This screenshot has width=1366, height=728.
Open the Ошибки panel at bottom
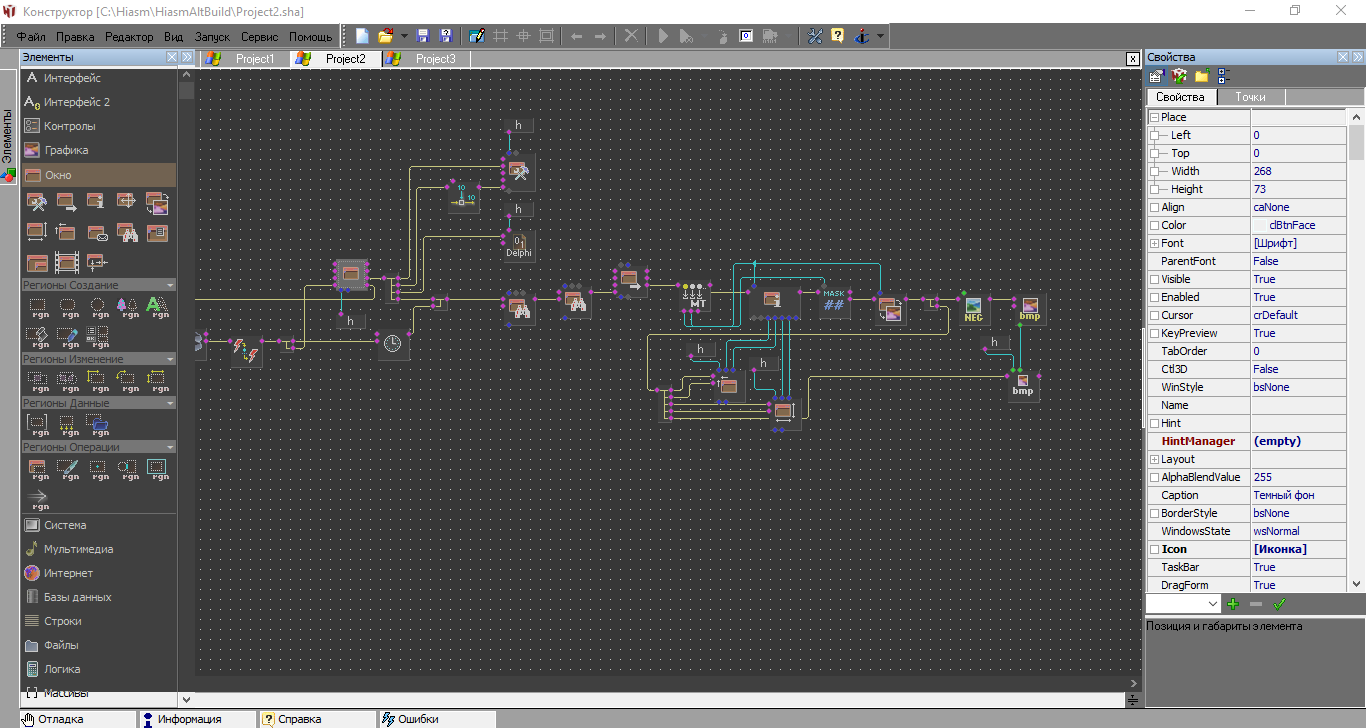[437, 719]
